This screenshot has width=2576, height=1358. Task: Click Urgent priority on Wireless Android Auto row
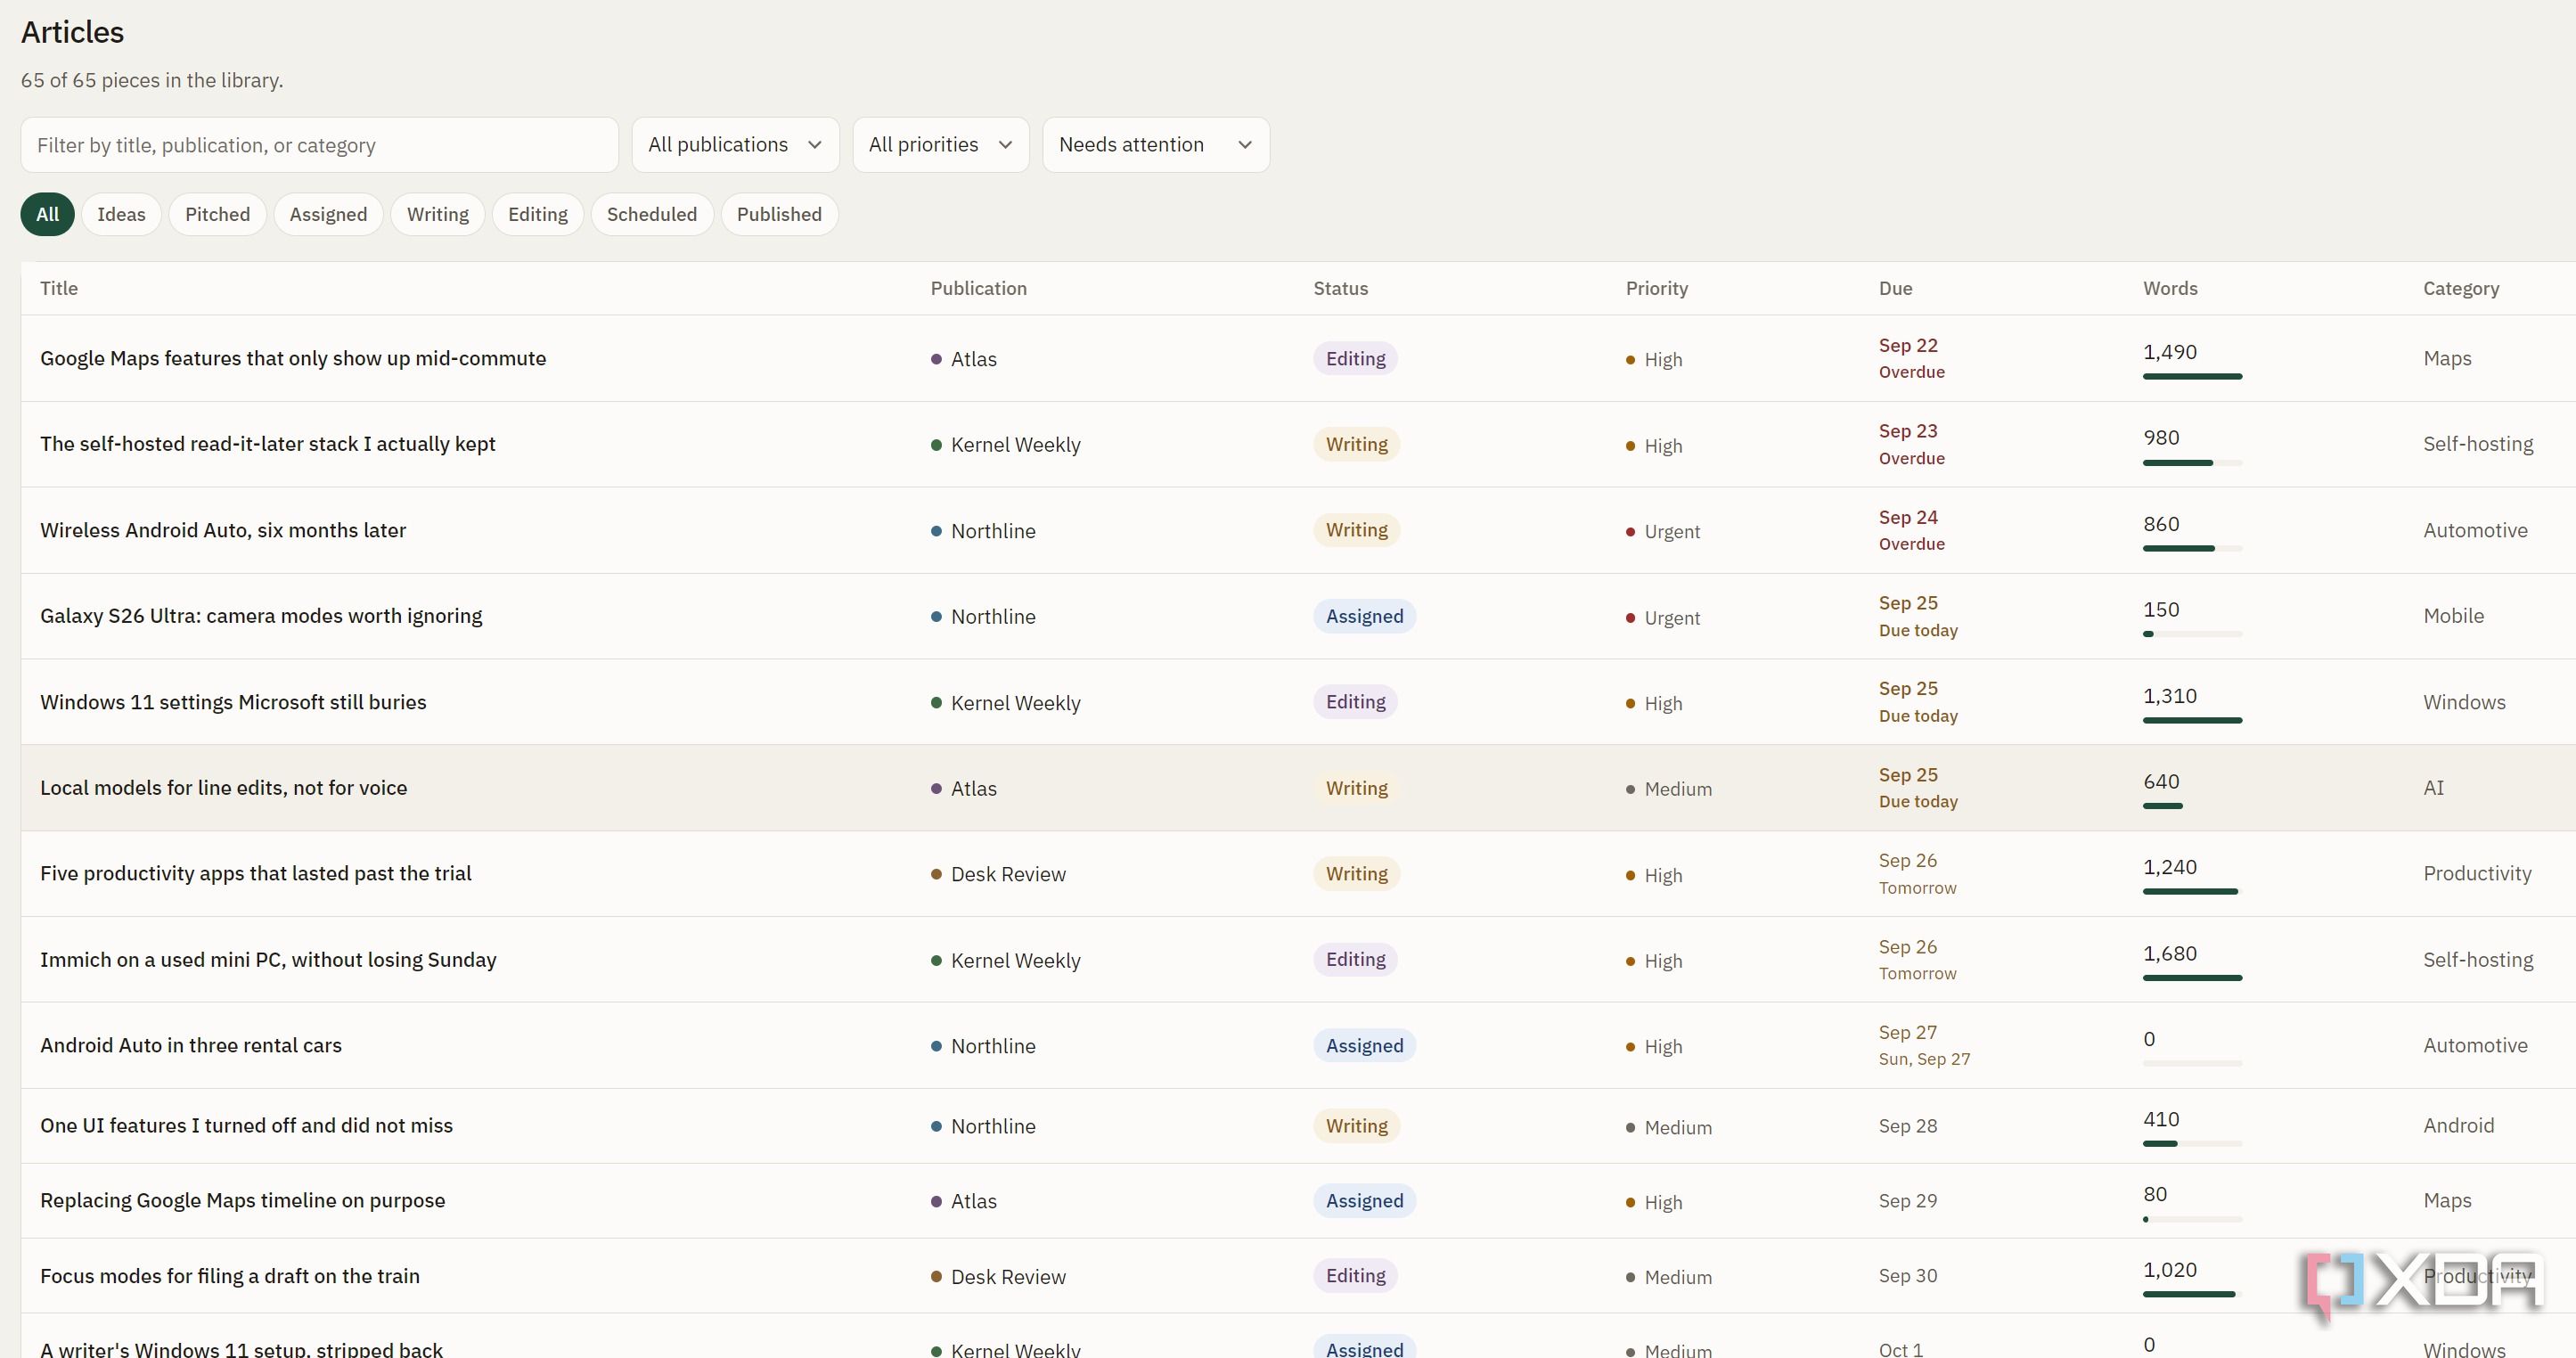pyautogui.click(x=1663, y=531)
